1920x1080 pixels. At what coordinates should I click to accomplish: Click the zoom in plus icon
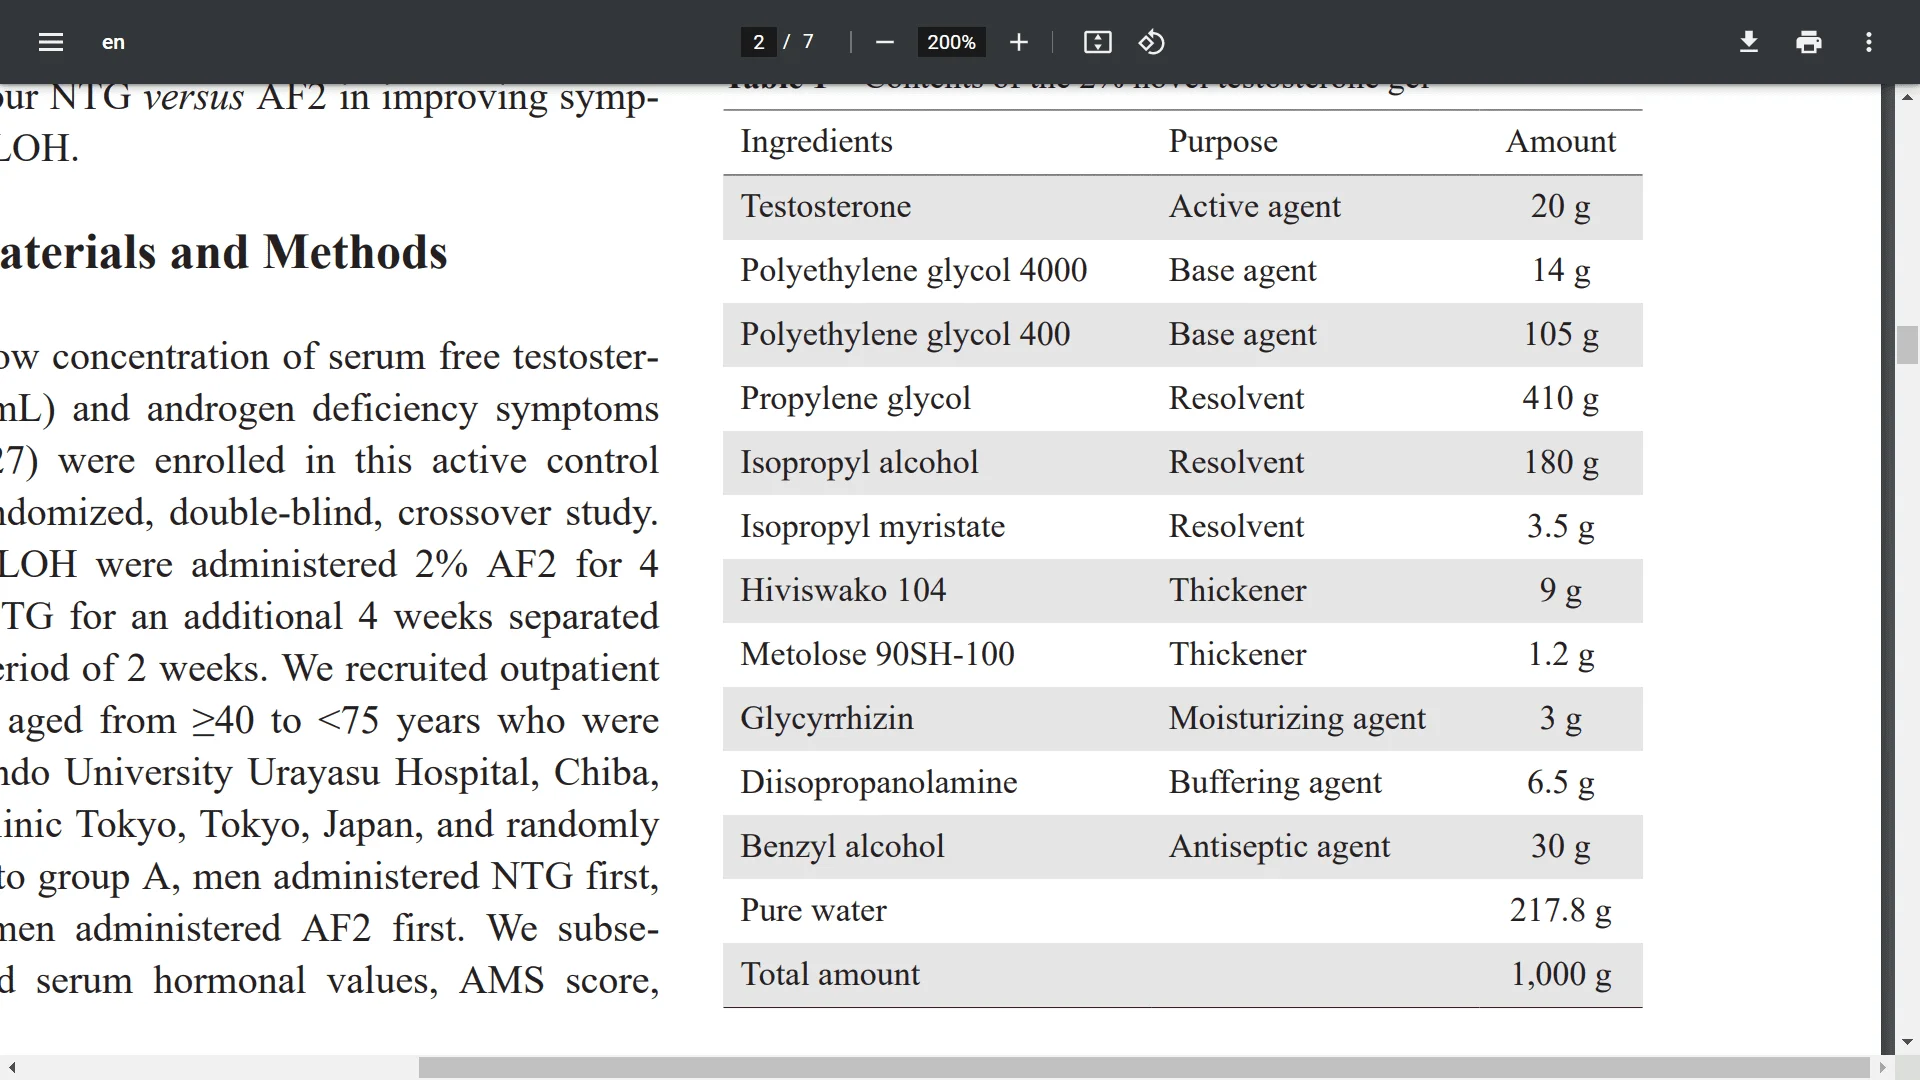tap(1018, 42)
